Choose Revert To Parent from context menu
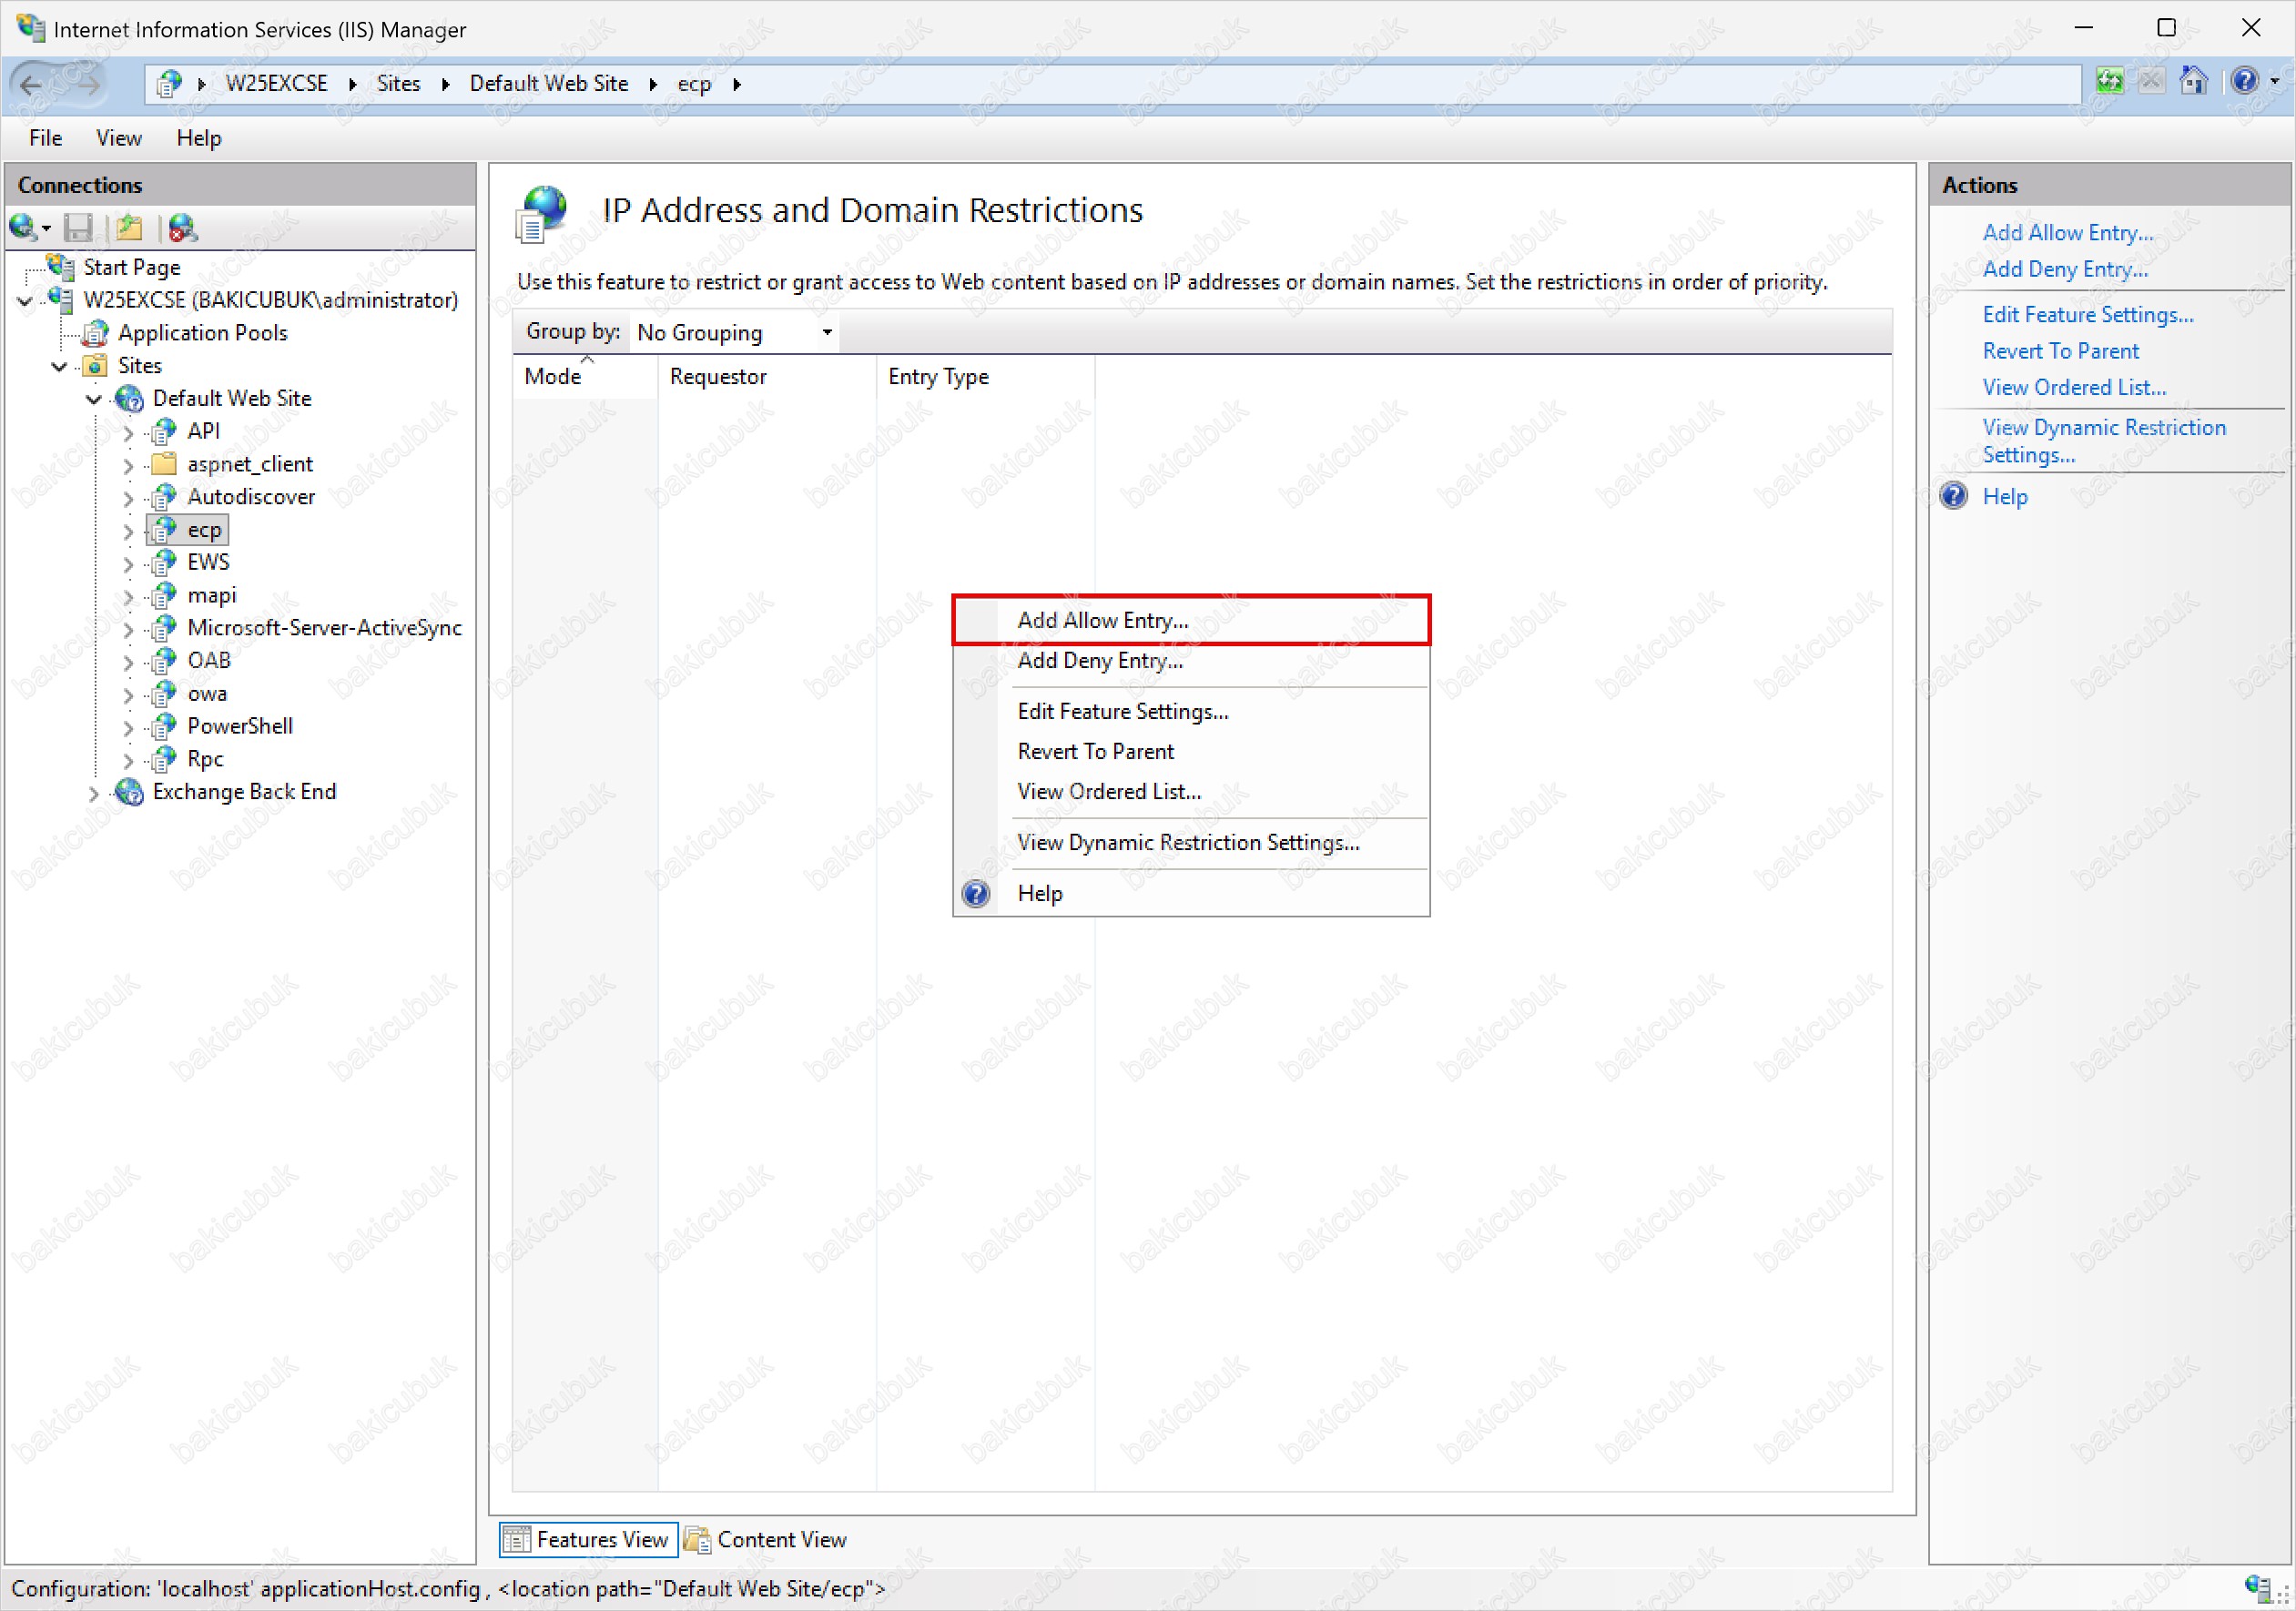Screen dimensions: 2296x1611 point(1191,751)
